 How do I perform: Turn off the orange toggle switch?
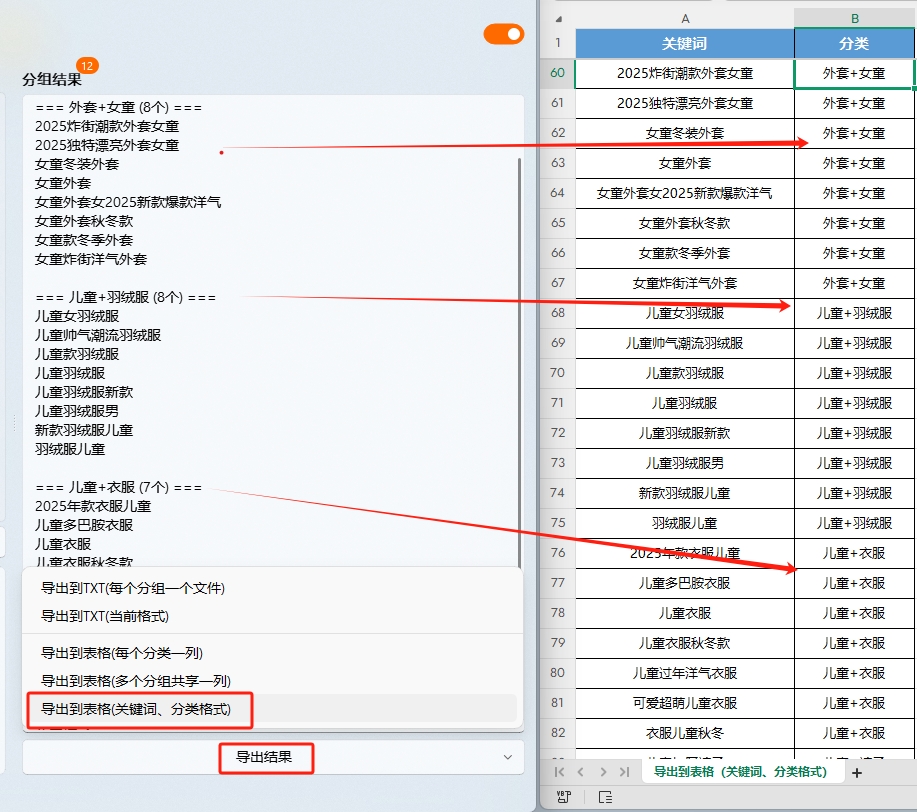tap(503, 33)
